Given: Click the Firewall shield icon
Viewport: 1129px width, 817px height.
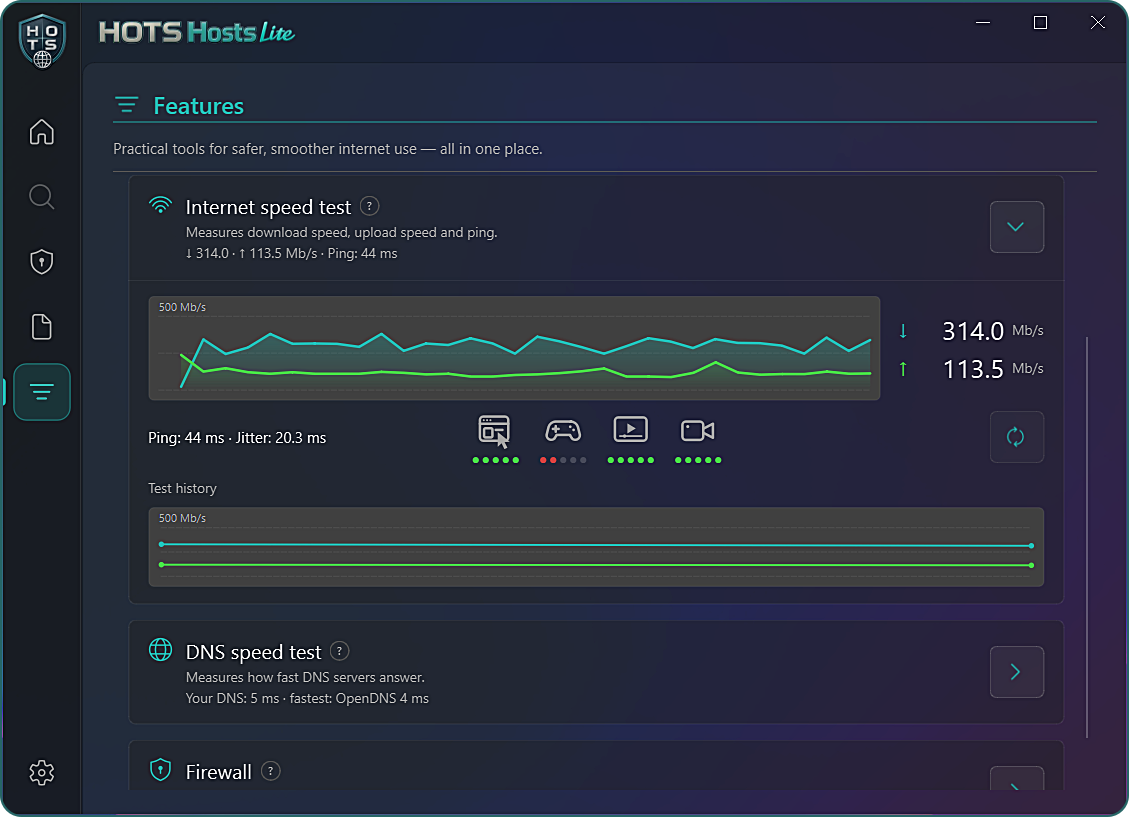Looking at the screenshot, I should tap(161, 769).
